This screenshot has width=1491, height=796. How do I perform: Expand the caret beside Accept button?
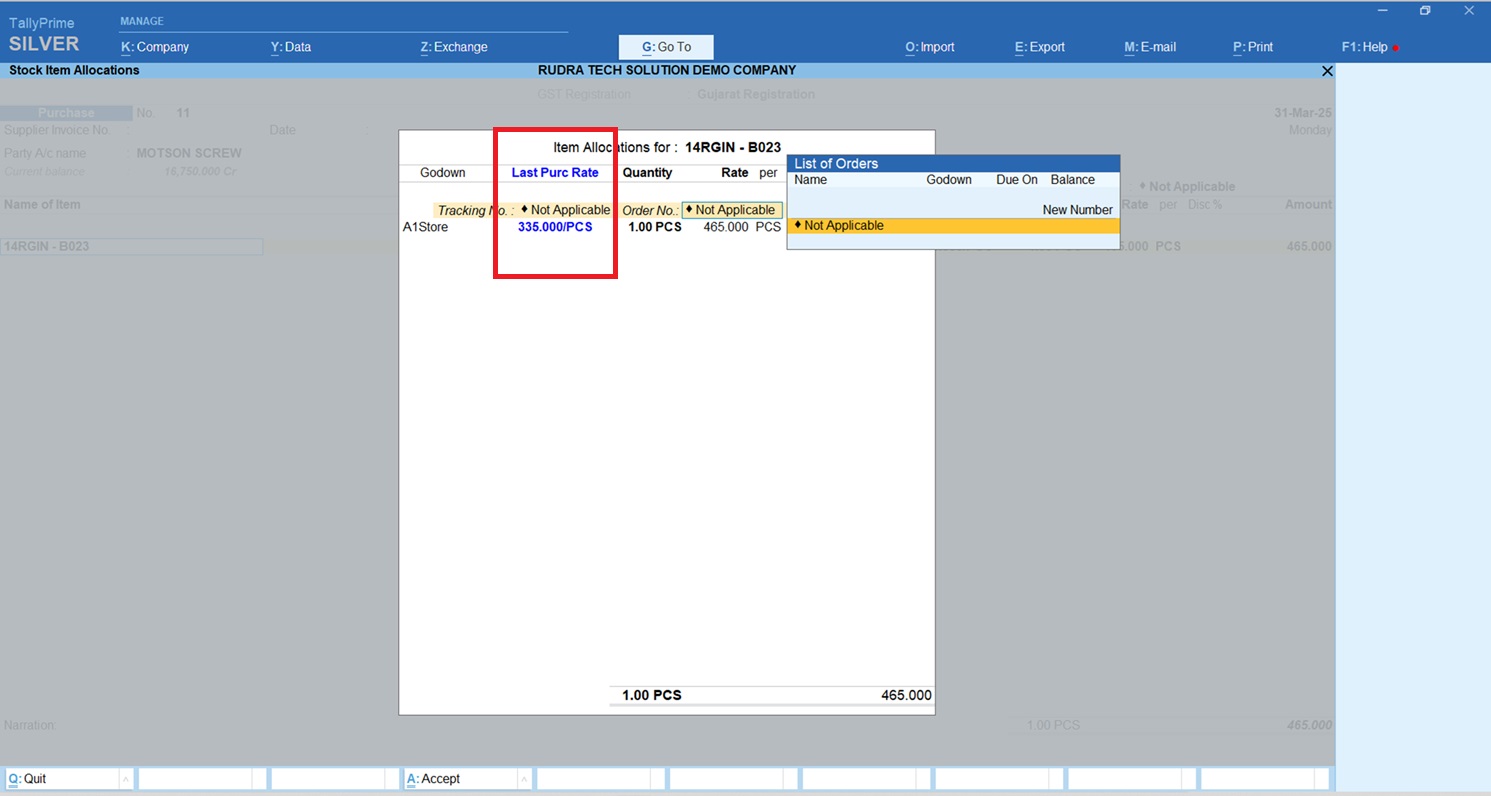point(525,779)
